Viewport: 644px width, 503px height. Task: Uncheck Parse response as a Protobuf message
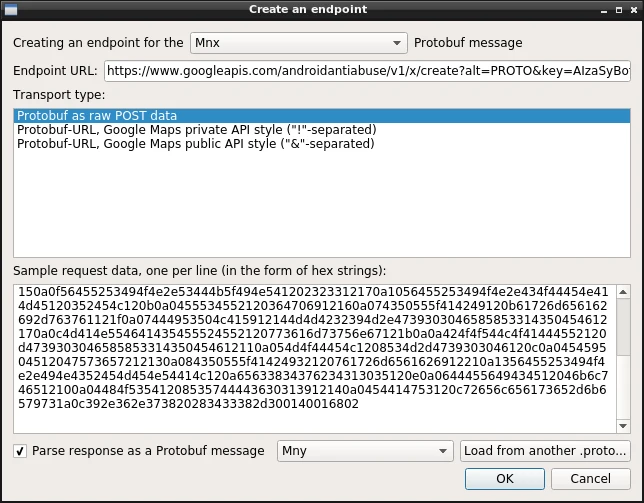tap(20, 451)
